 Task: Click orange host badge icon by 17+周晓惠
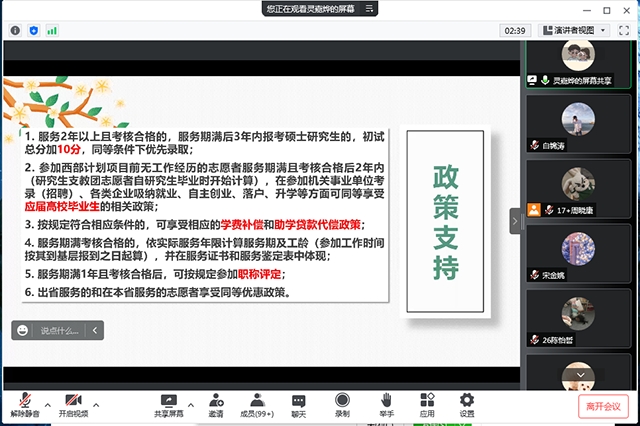pyautogui.click(x=534, y=210)
